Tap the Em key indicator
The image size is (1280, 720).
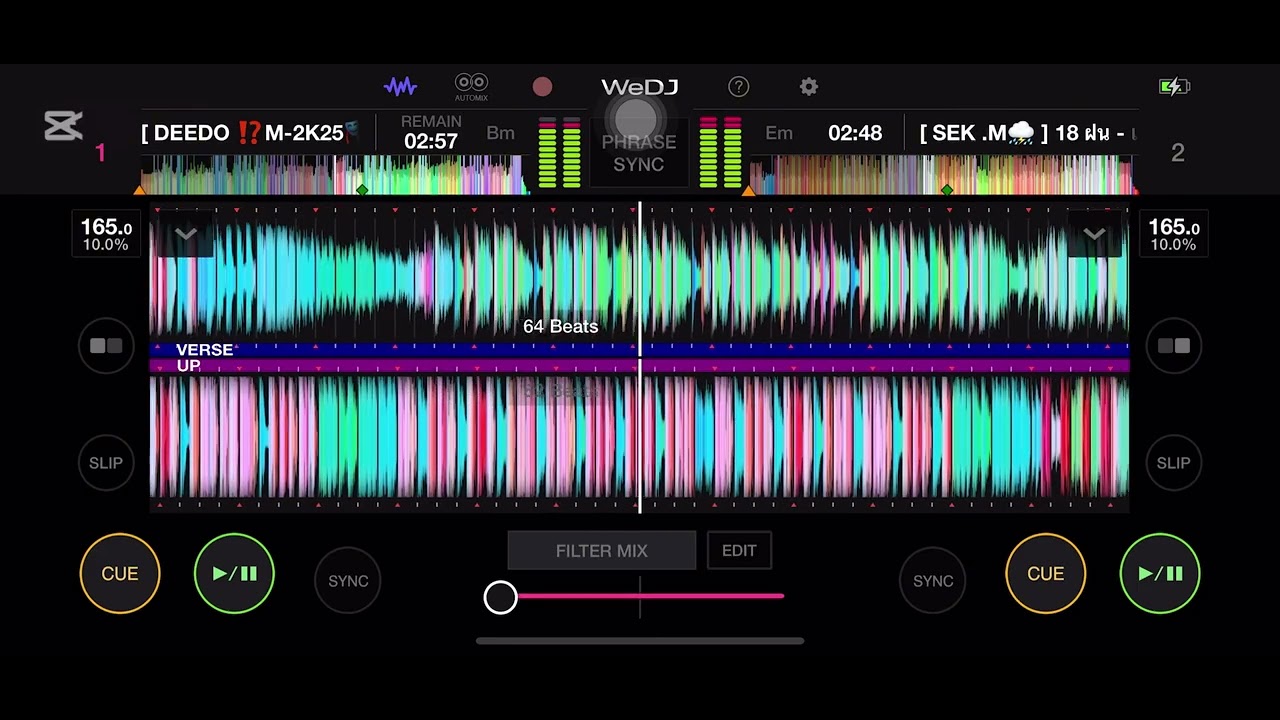click(779, 133)
